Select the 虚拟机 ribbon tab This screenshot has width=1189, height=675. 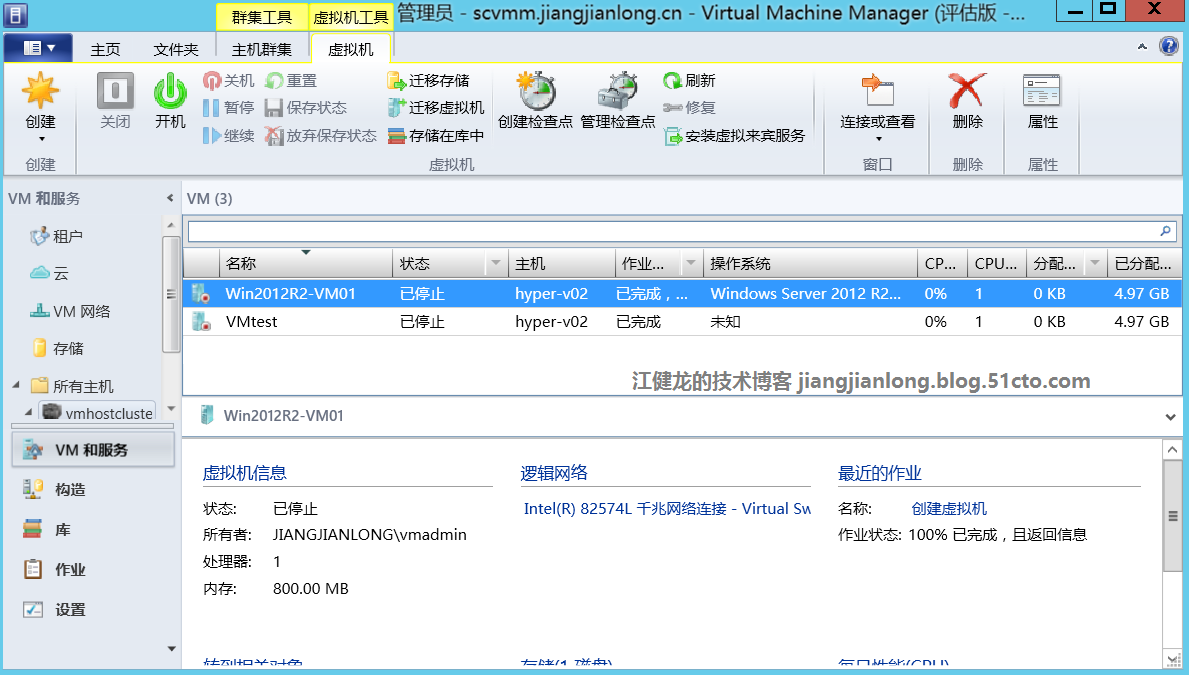click(x=350, y=49)
